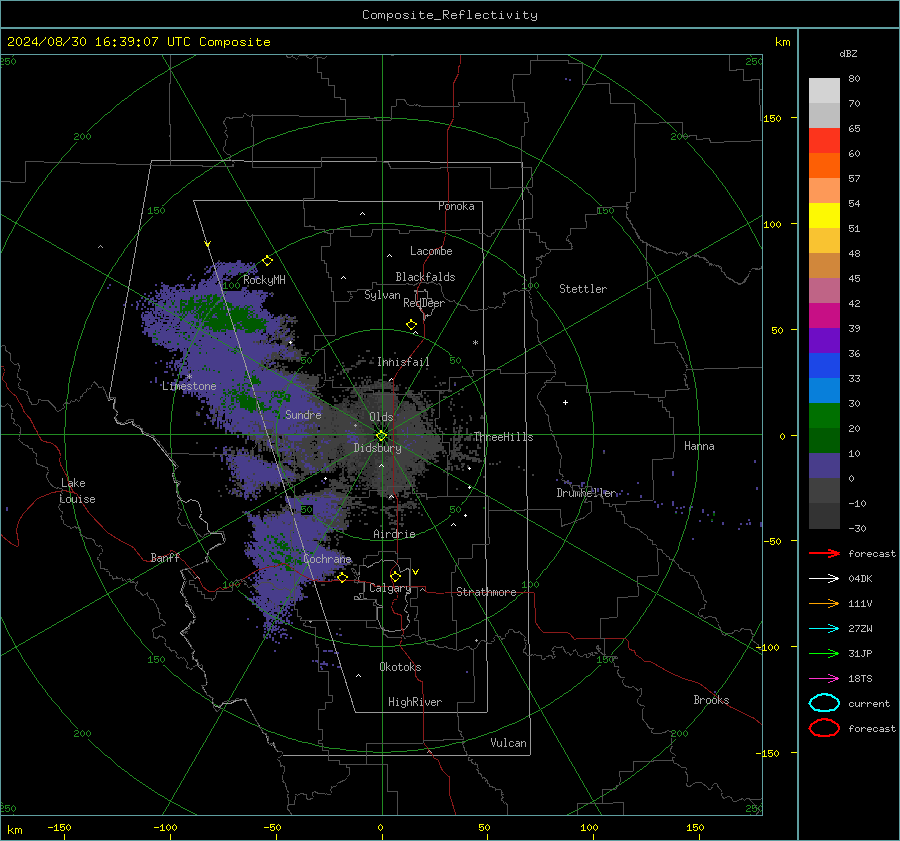The height and width of the screenshot is (841, 900).
Task: Click the red forecast arrow in legend
Action: pos(824,553)
